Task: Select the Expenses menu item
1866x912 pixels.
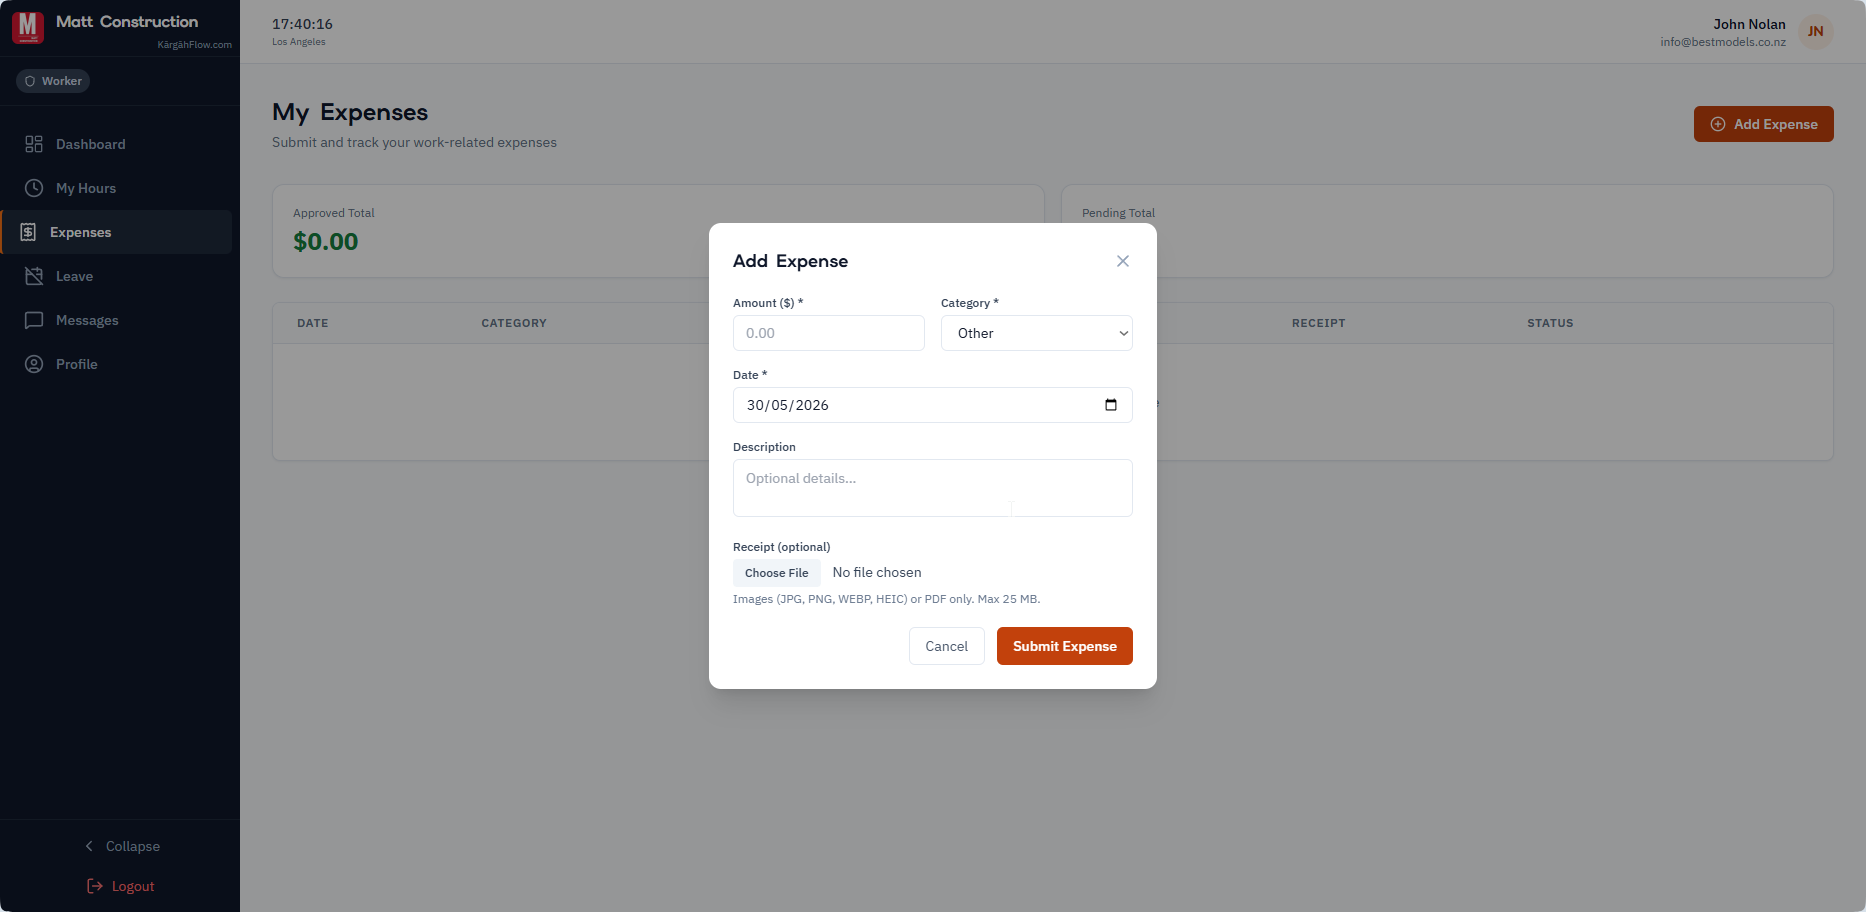Action: [117, 232]
